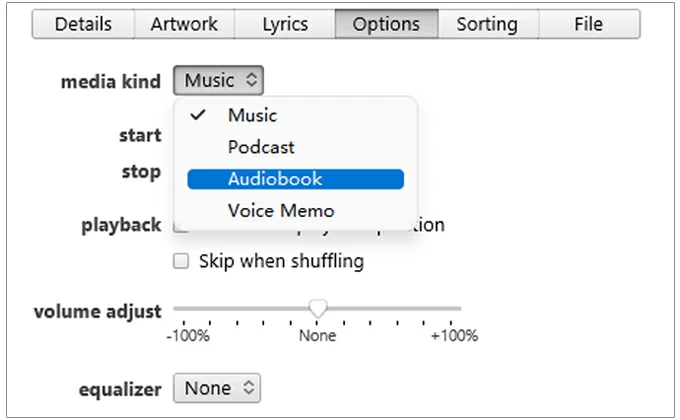
Task: Click the media kind dropdown button
Action: tap(219, 80)
